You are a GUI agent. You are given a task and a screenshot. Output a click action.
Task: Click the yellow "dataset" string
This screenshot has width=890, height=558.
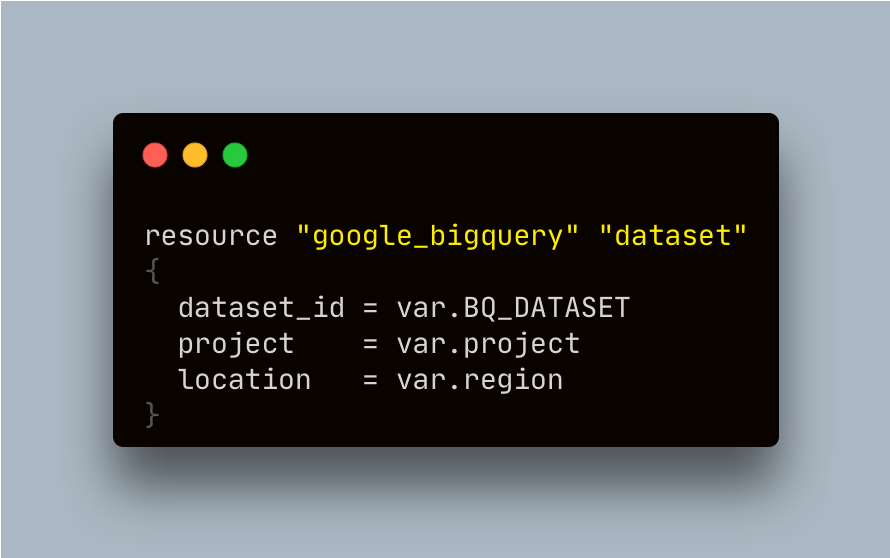pyautogui.click(x=673, y=235)
